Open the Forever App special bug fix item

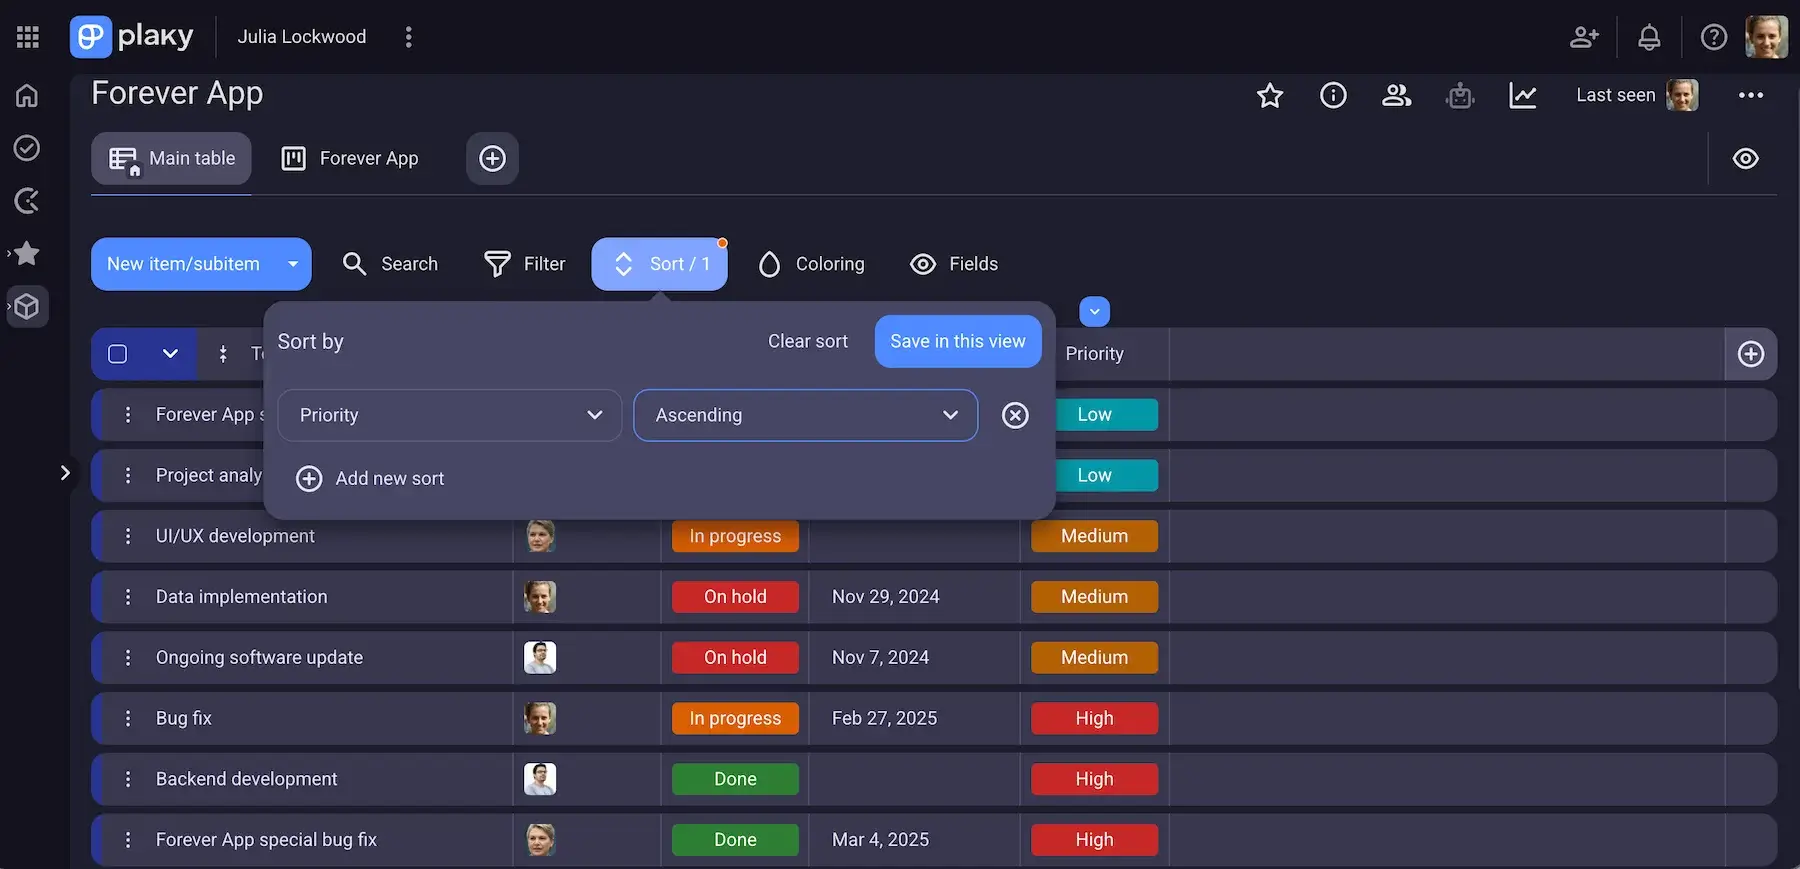266,840
